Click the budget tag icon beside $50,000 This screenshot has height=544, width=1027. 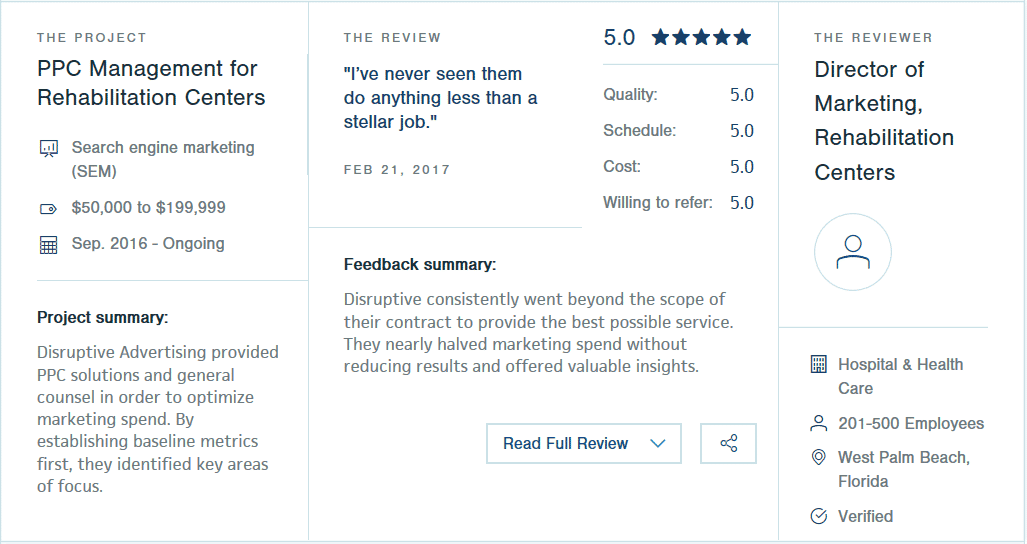pyautogui.click(x=48, y=209)
